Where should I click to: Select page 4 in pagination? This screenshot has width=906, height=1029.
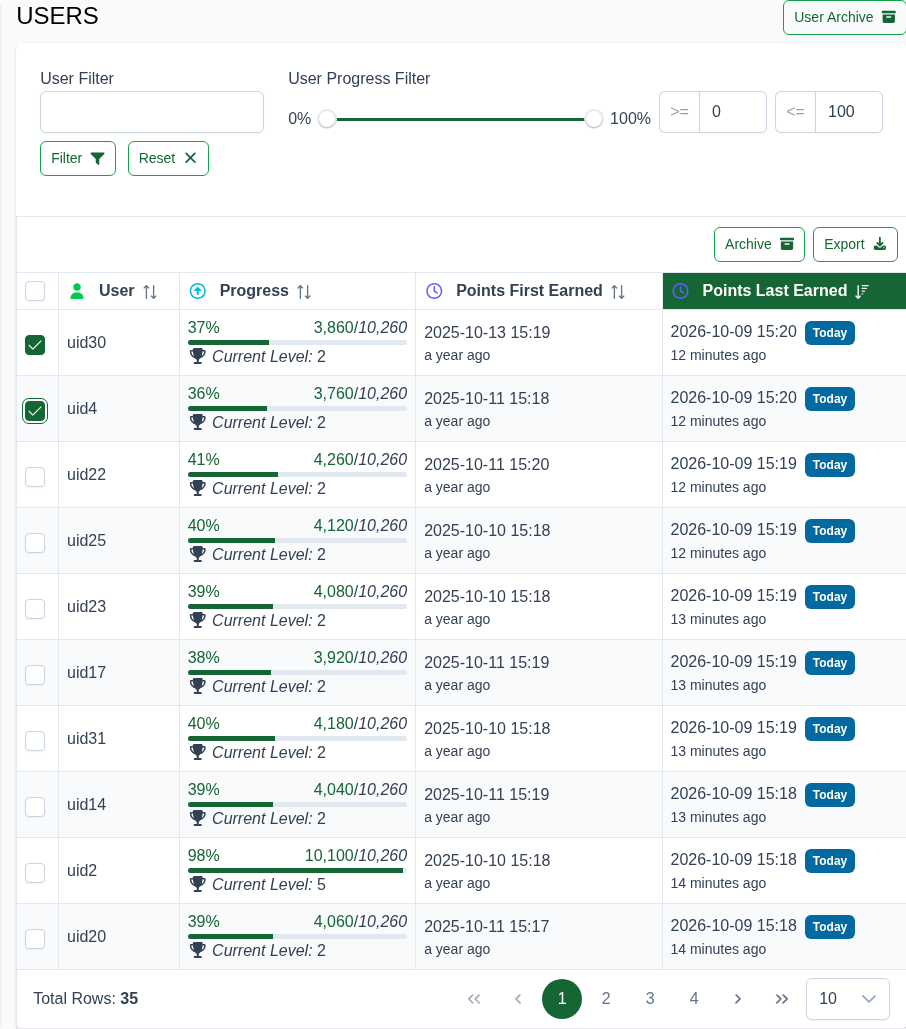click(x=693, y=999)
